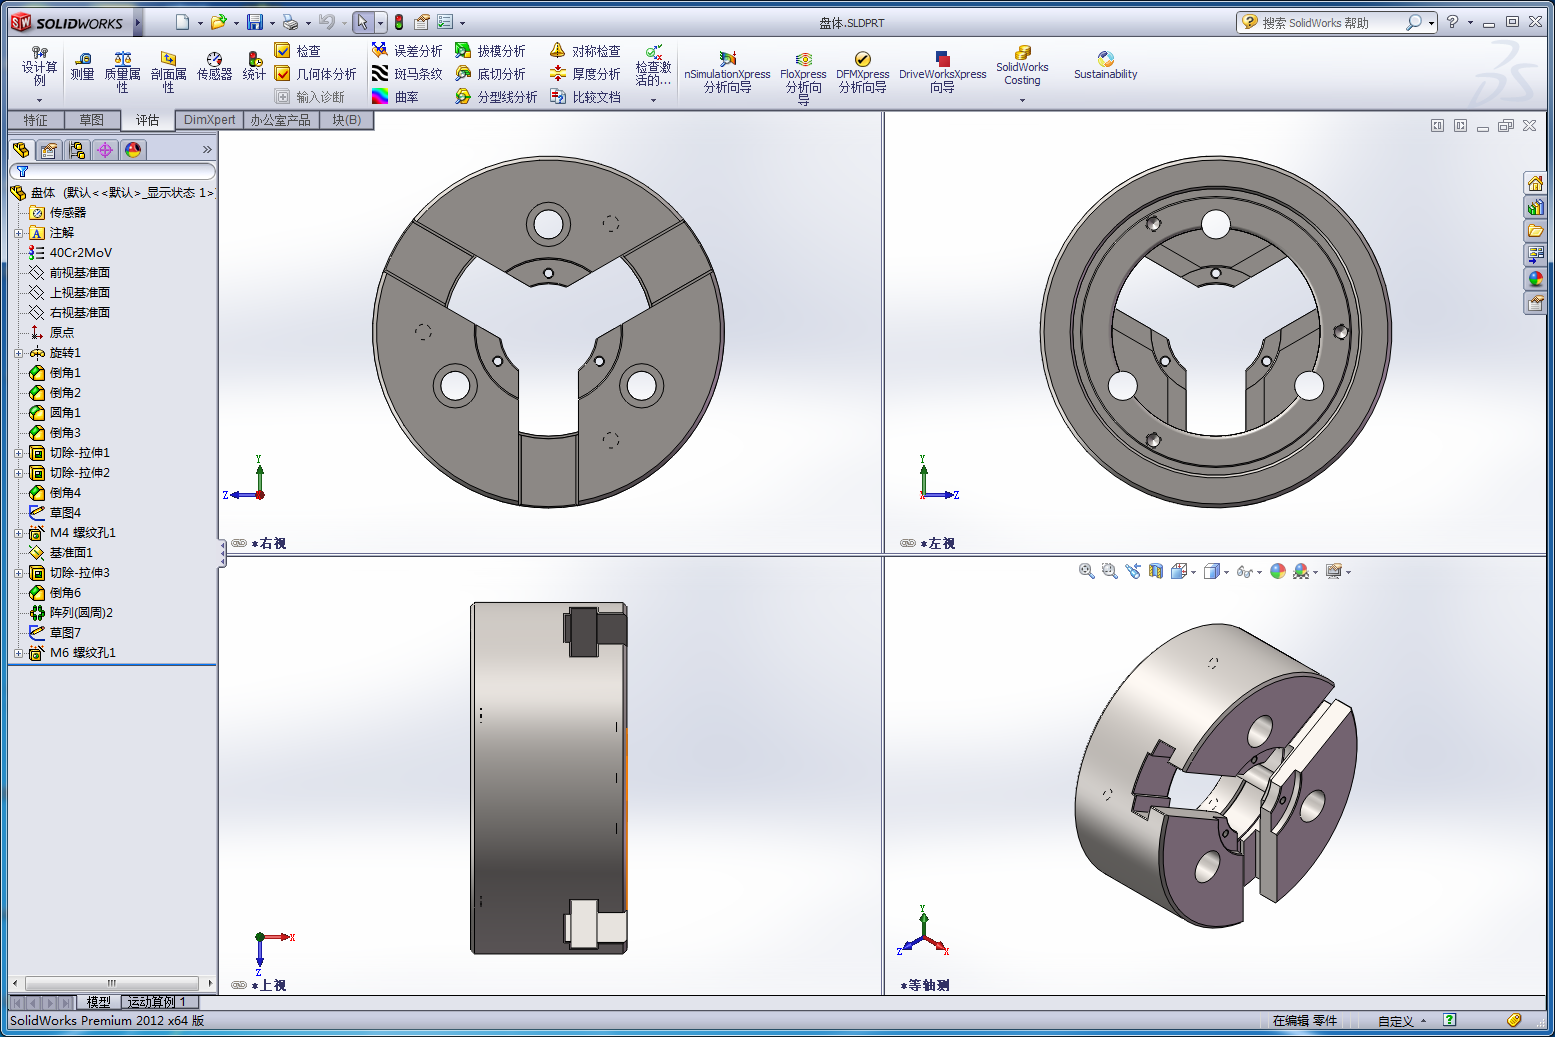Open 比较文档 compare documents tool

coord(585,97)
